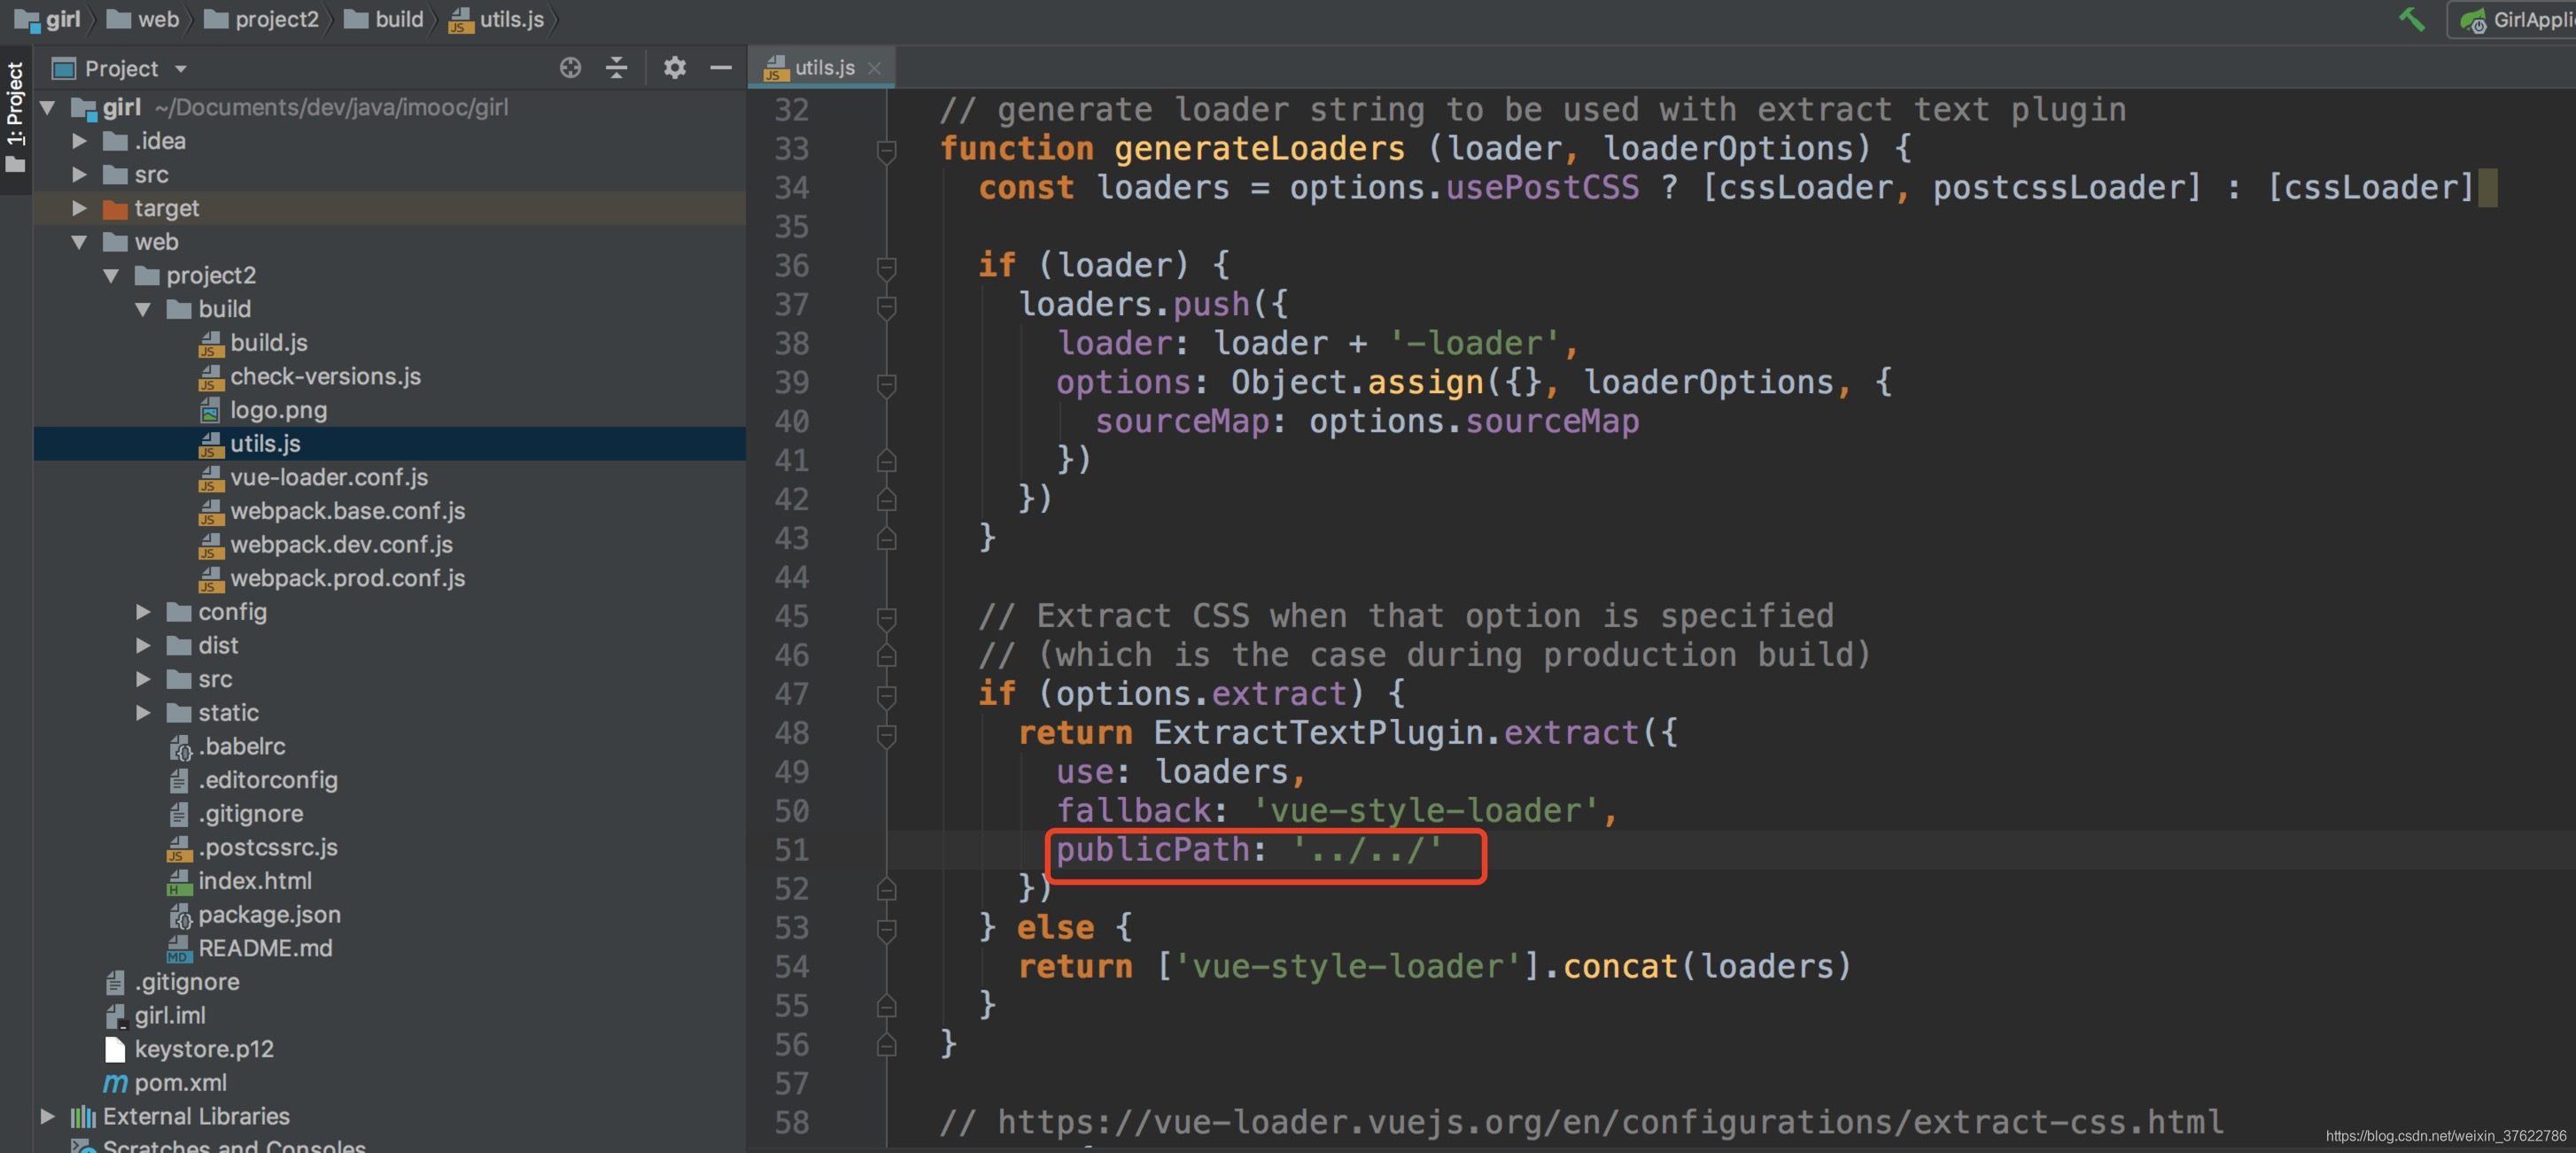Expand the static folder
2576x1153 pixels.
143,713
